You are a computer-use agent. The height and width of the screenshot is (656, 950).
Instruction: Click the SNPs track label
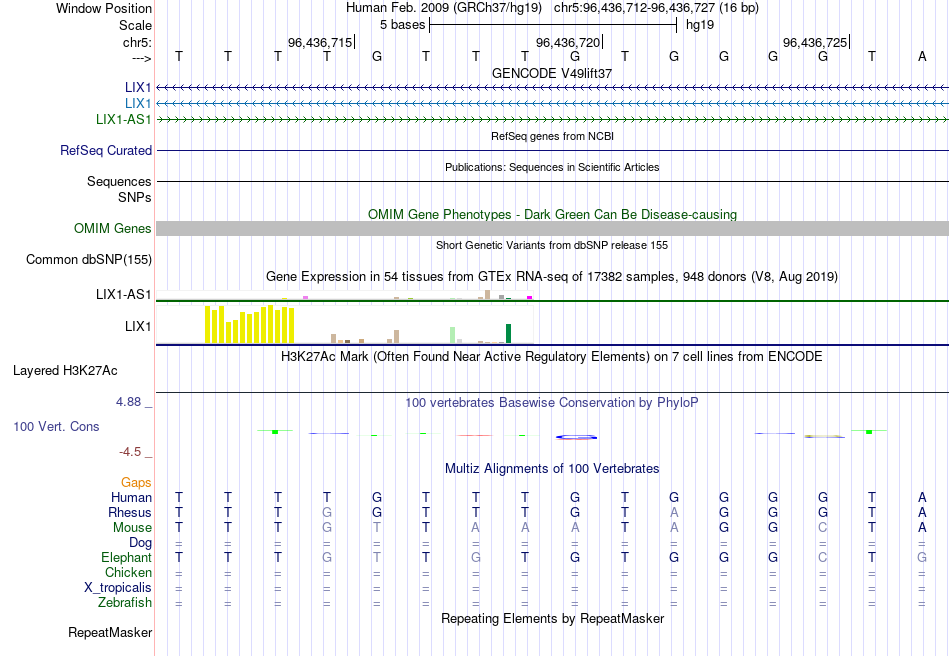click(135, 197)
